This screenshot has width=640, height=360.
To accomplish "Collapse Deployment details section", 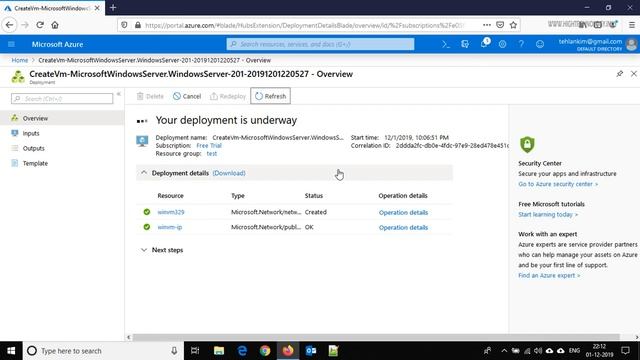I will 144,173.
